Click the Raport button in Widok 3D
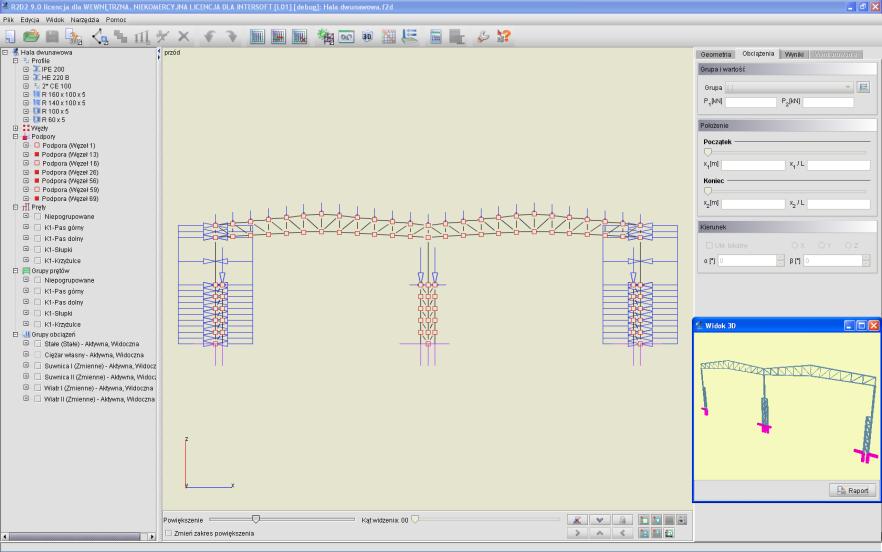The width and height of the screenshot is (882, 552). 852,491
